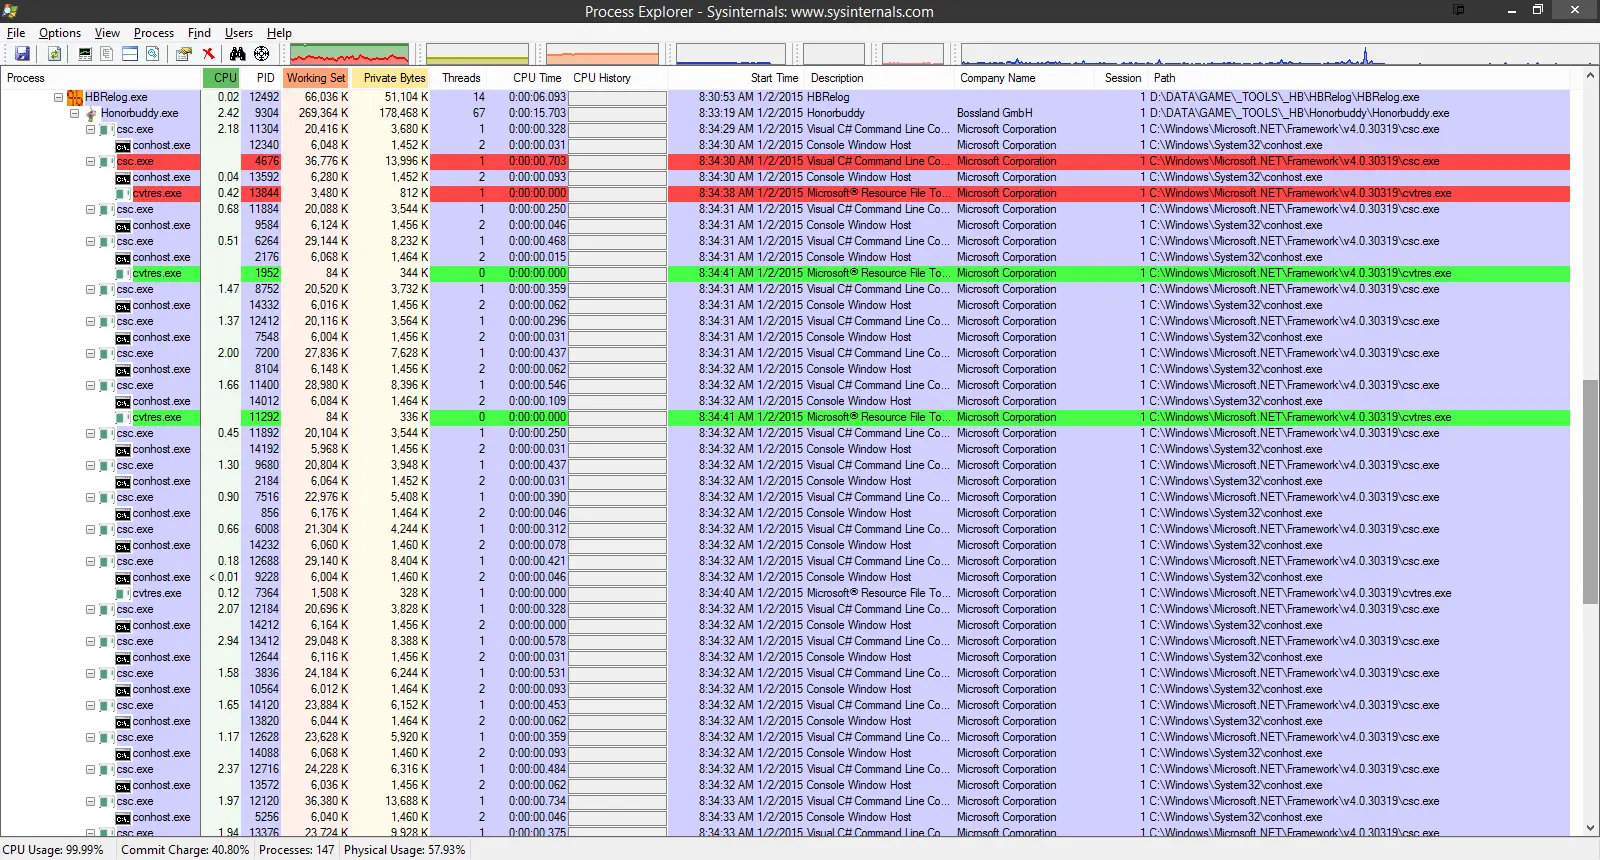Click the scrollbar up arrow
Image resolution: width=1600 pixels, height=860 pixels.
click(1590, 76)
